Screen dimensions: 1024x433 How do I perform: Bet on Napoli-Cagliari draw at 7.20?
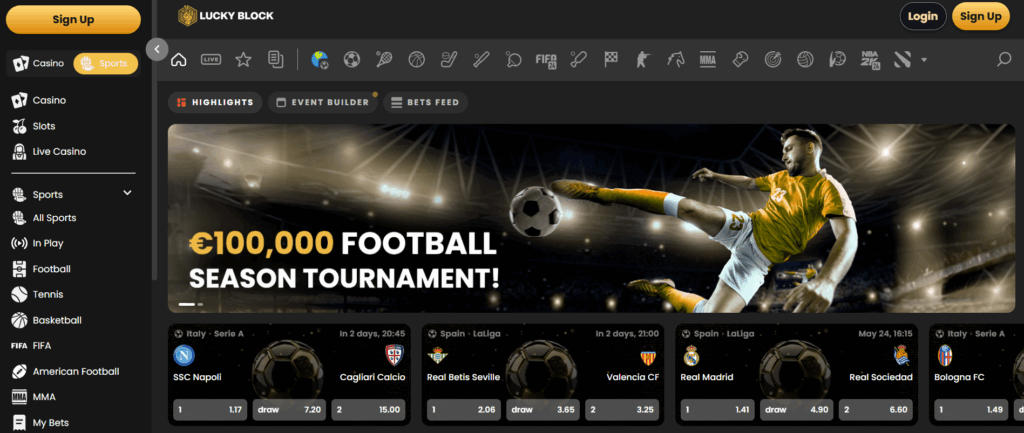coord(289,409)
